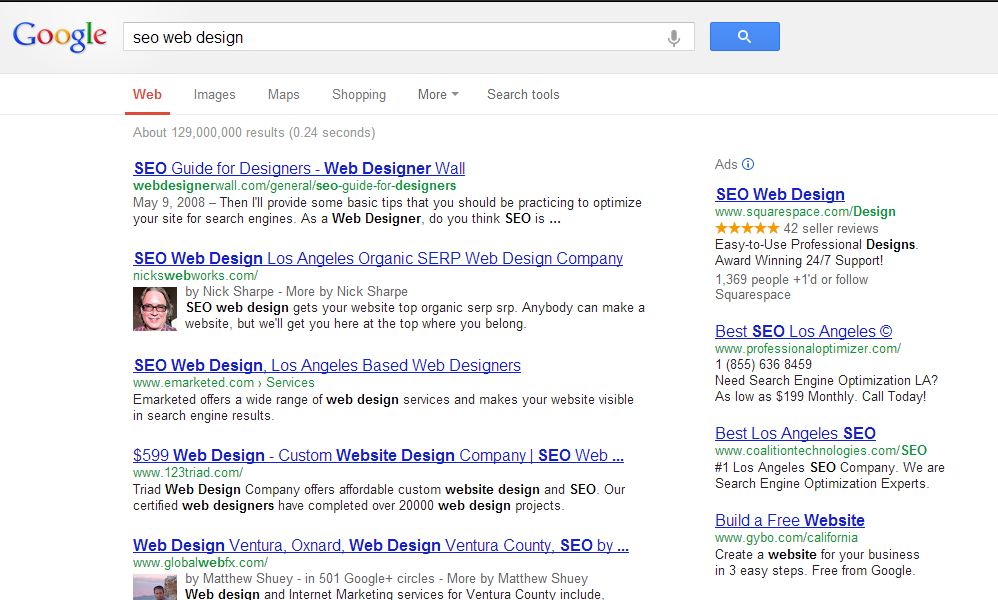
Task: Click the webdesignerwall.com green URL
Action: coord(295,186)
